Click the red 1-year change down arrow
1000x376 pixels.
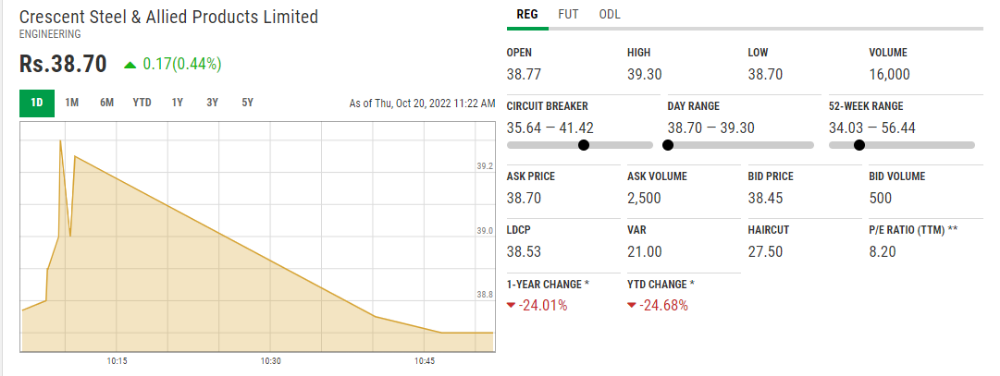click(511, 305)
